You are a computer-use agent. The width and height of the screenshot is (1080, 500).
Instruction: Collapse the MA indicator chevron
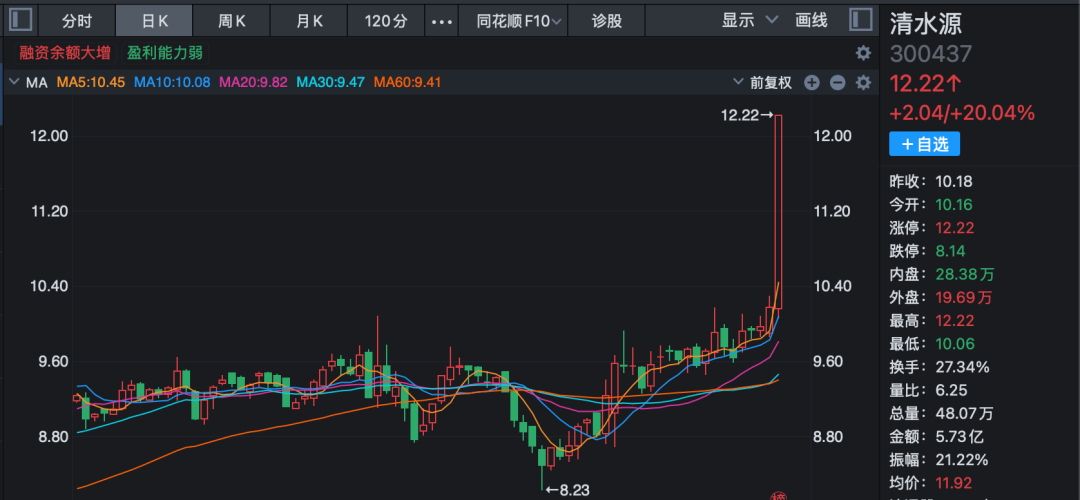pos(14,82)
